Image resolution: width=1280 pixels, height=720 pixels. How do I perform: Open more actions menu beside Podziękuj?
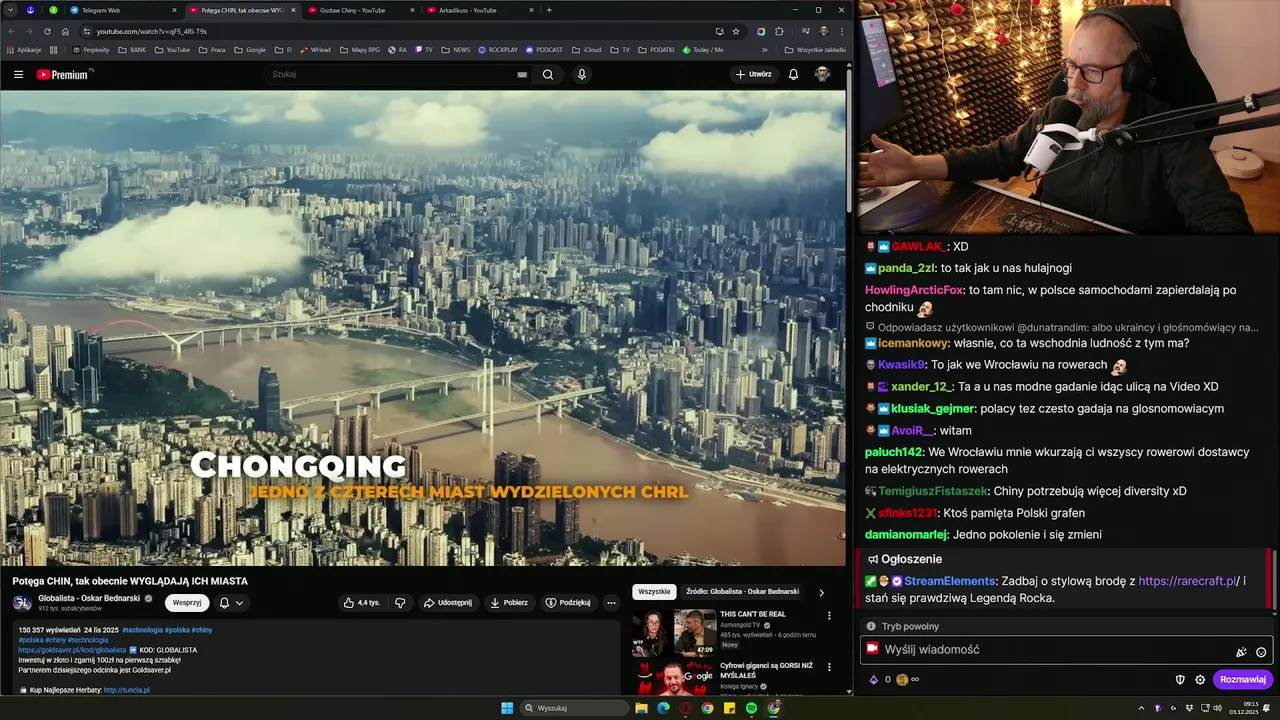(x=611, y=603)
